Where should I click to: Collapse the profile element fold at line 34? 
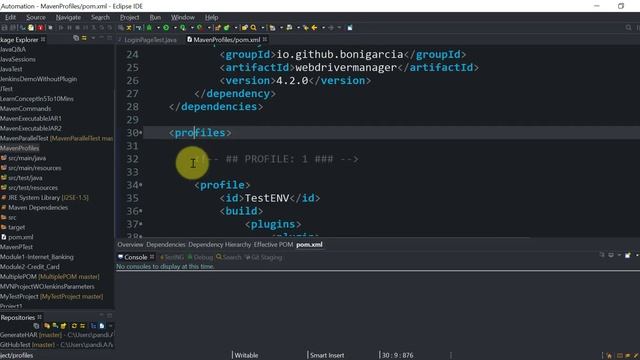coord(141,185)
